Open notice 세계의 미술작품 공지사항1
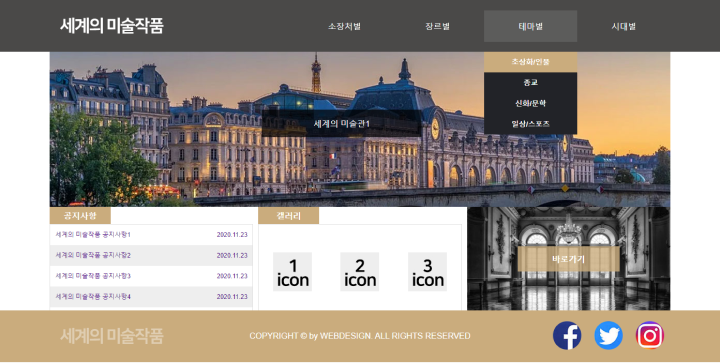The height and width of the screenshot is (363, 720). pyautogui.click(x=151, y=235)
